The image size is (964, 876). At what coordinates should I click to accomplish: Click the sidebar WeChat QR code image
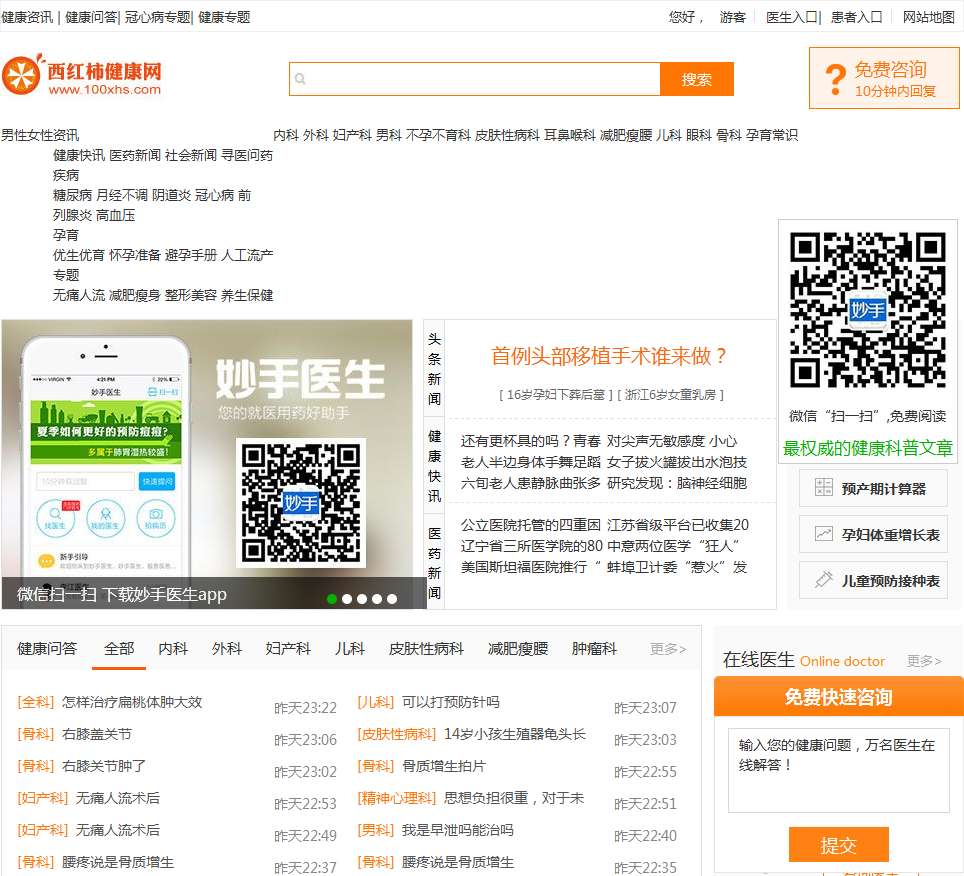tap(867, 310)
